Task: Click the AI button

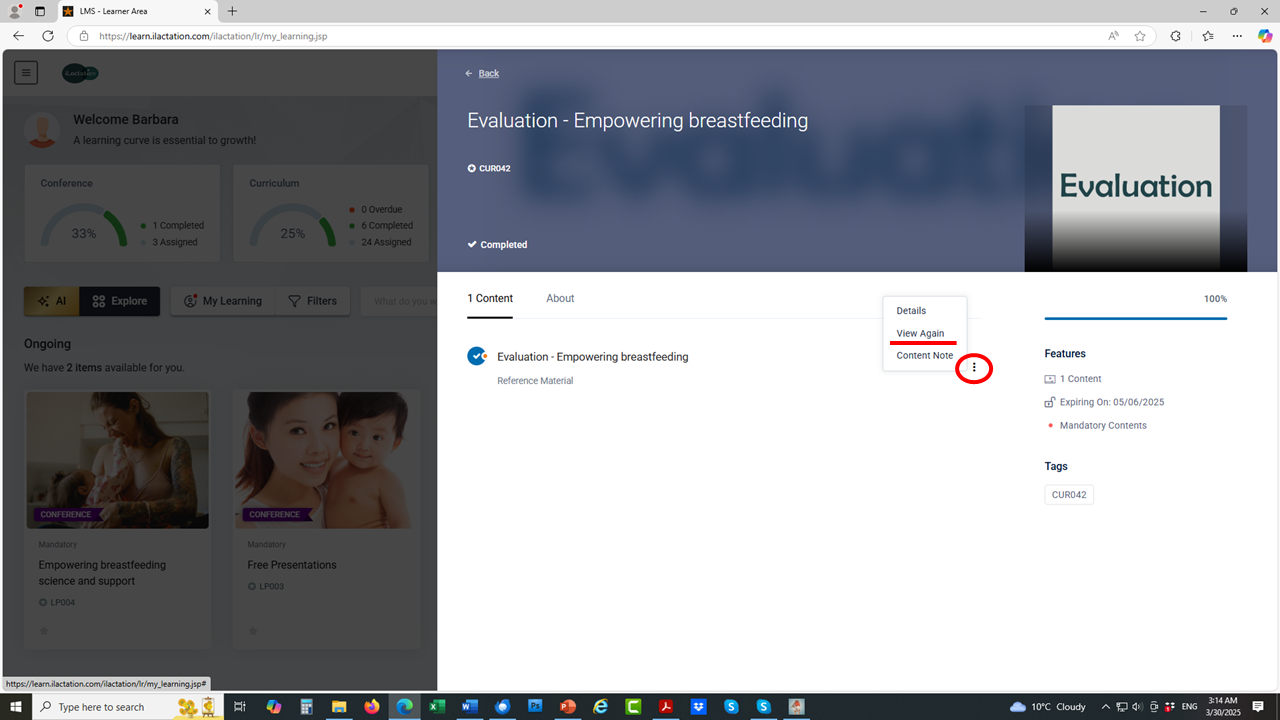Action: pyautogui.click(x=52, y=301)
